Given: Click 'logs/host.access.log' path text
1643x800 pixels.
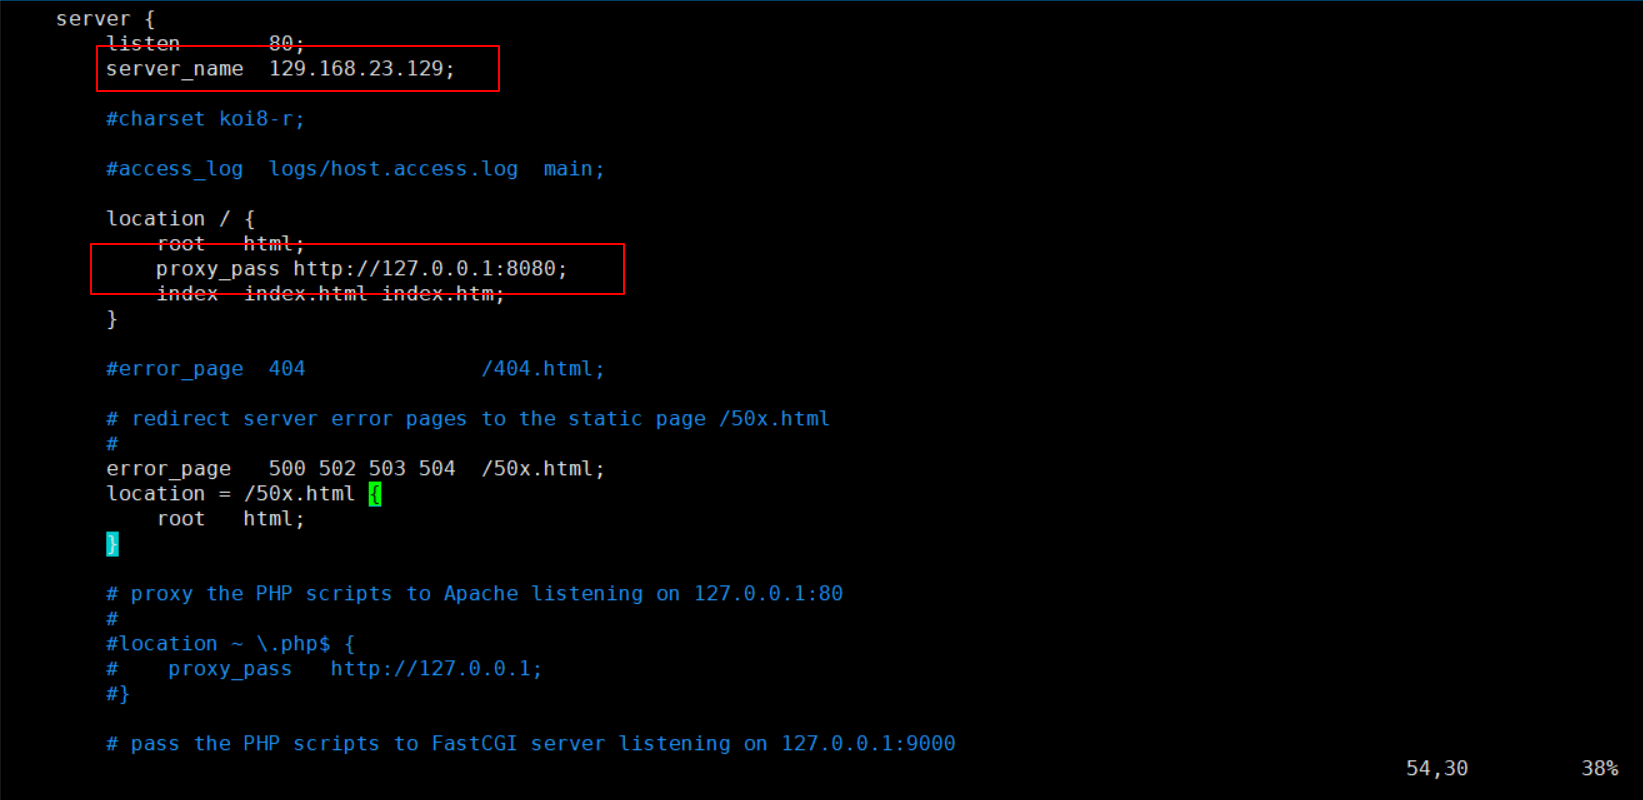Looking at the screenshot, I should tap(393, 169).
